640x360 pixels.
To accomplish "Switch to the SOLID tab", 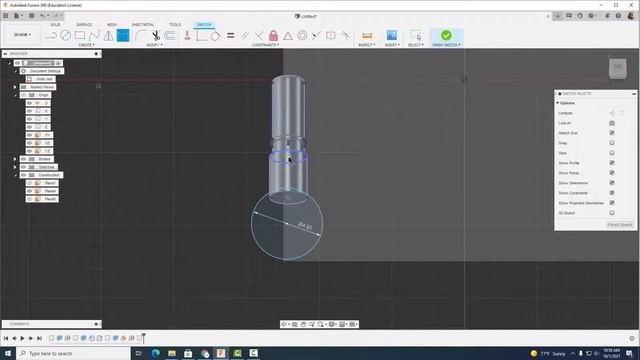I will coord(55,25).
